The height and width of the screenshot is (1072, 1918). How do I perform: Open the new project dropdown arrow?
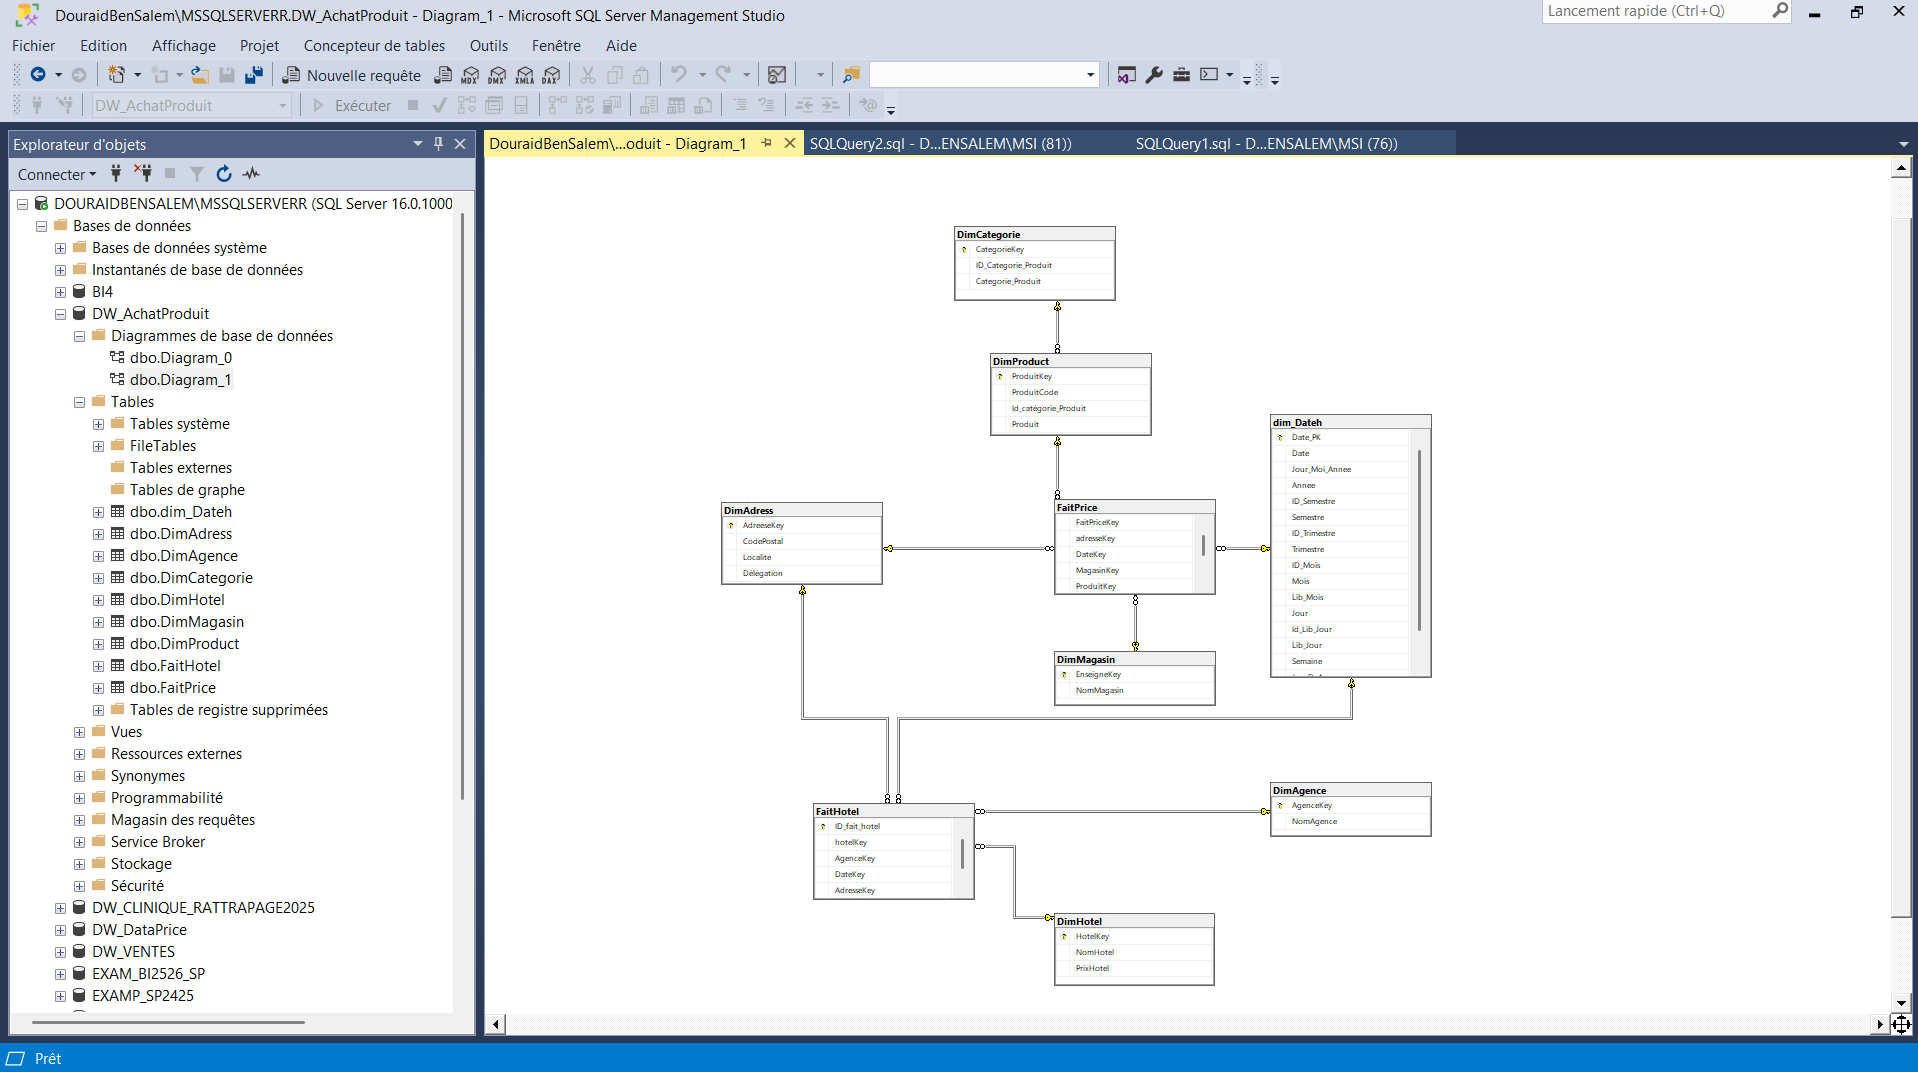(137, 75)
